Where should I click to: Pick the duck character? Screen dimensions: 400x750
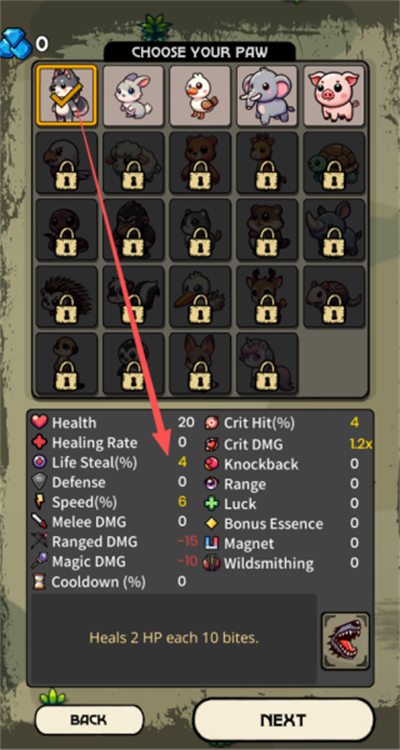tap(200, 95)
